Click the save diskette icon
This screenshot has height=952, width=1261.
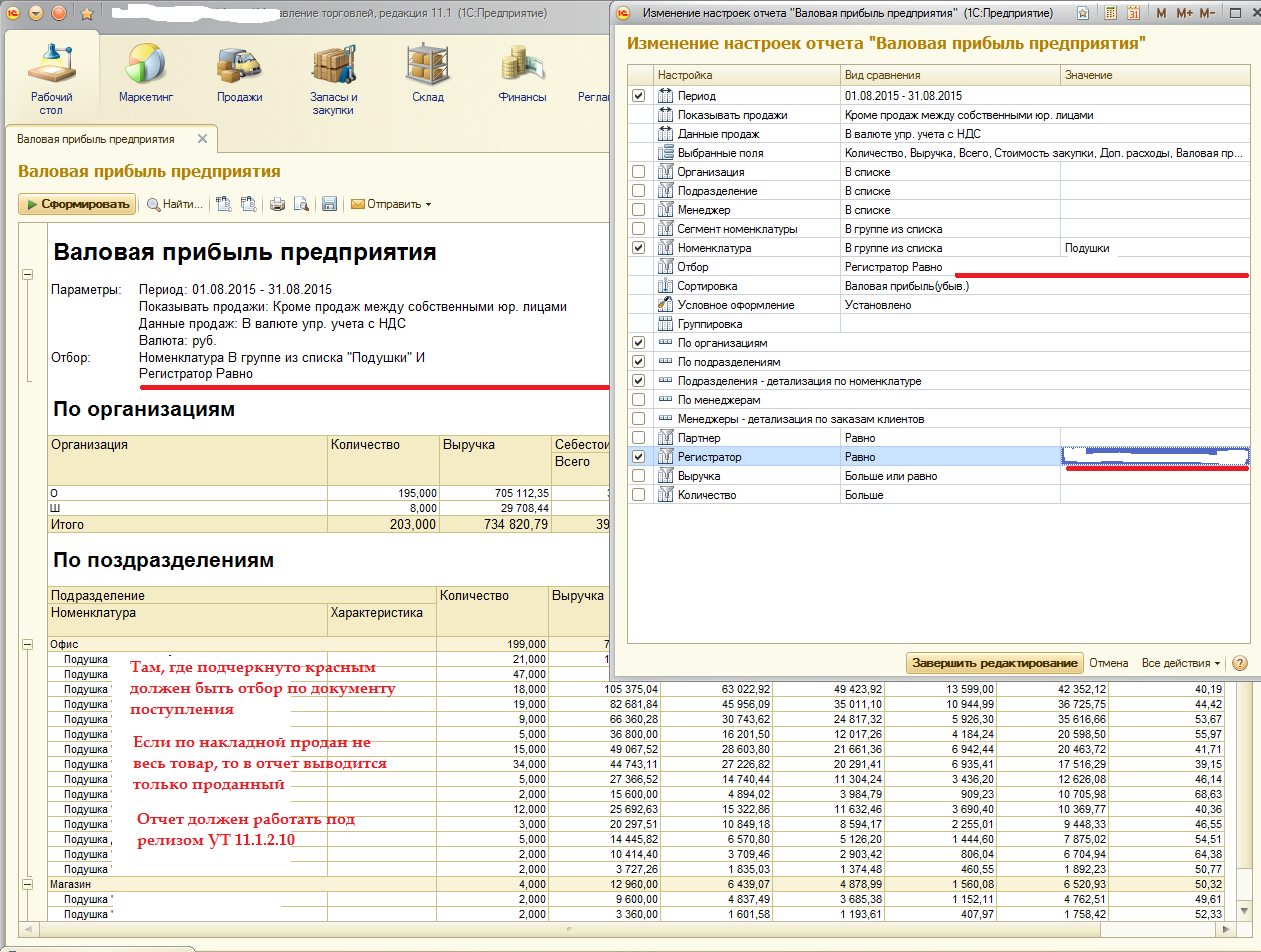[x=328, y=204]
